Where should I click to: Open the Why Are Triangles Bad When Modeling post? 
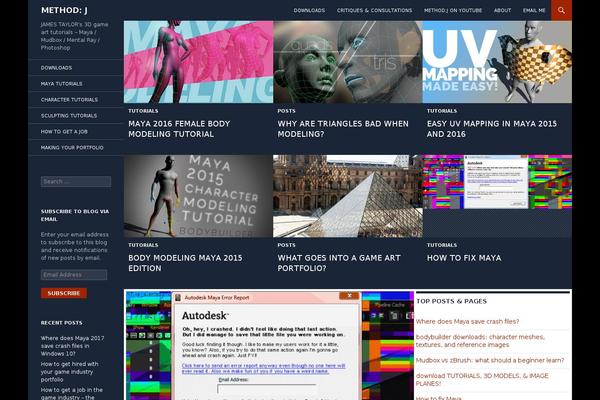[x=343, y=129]
